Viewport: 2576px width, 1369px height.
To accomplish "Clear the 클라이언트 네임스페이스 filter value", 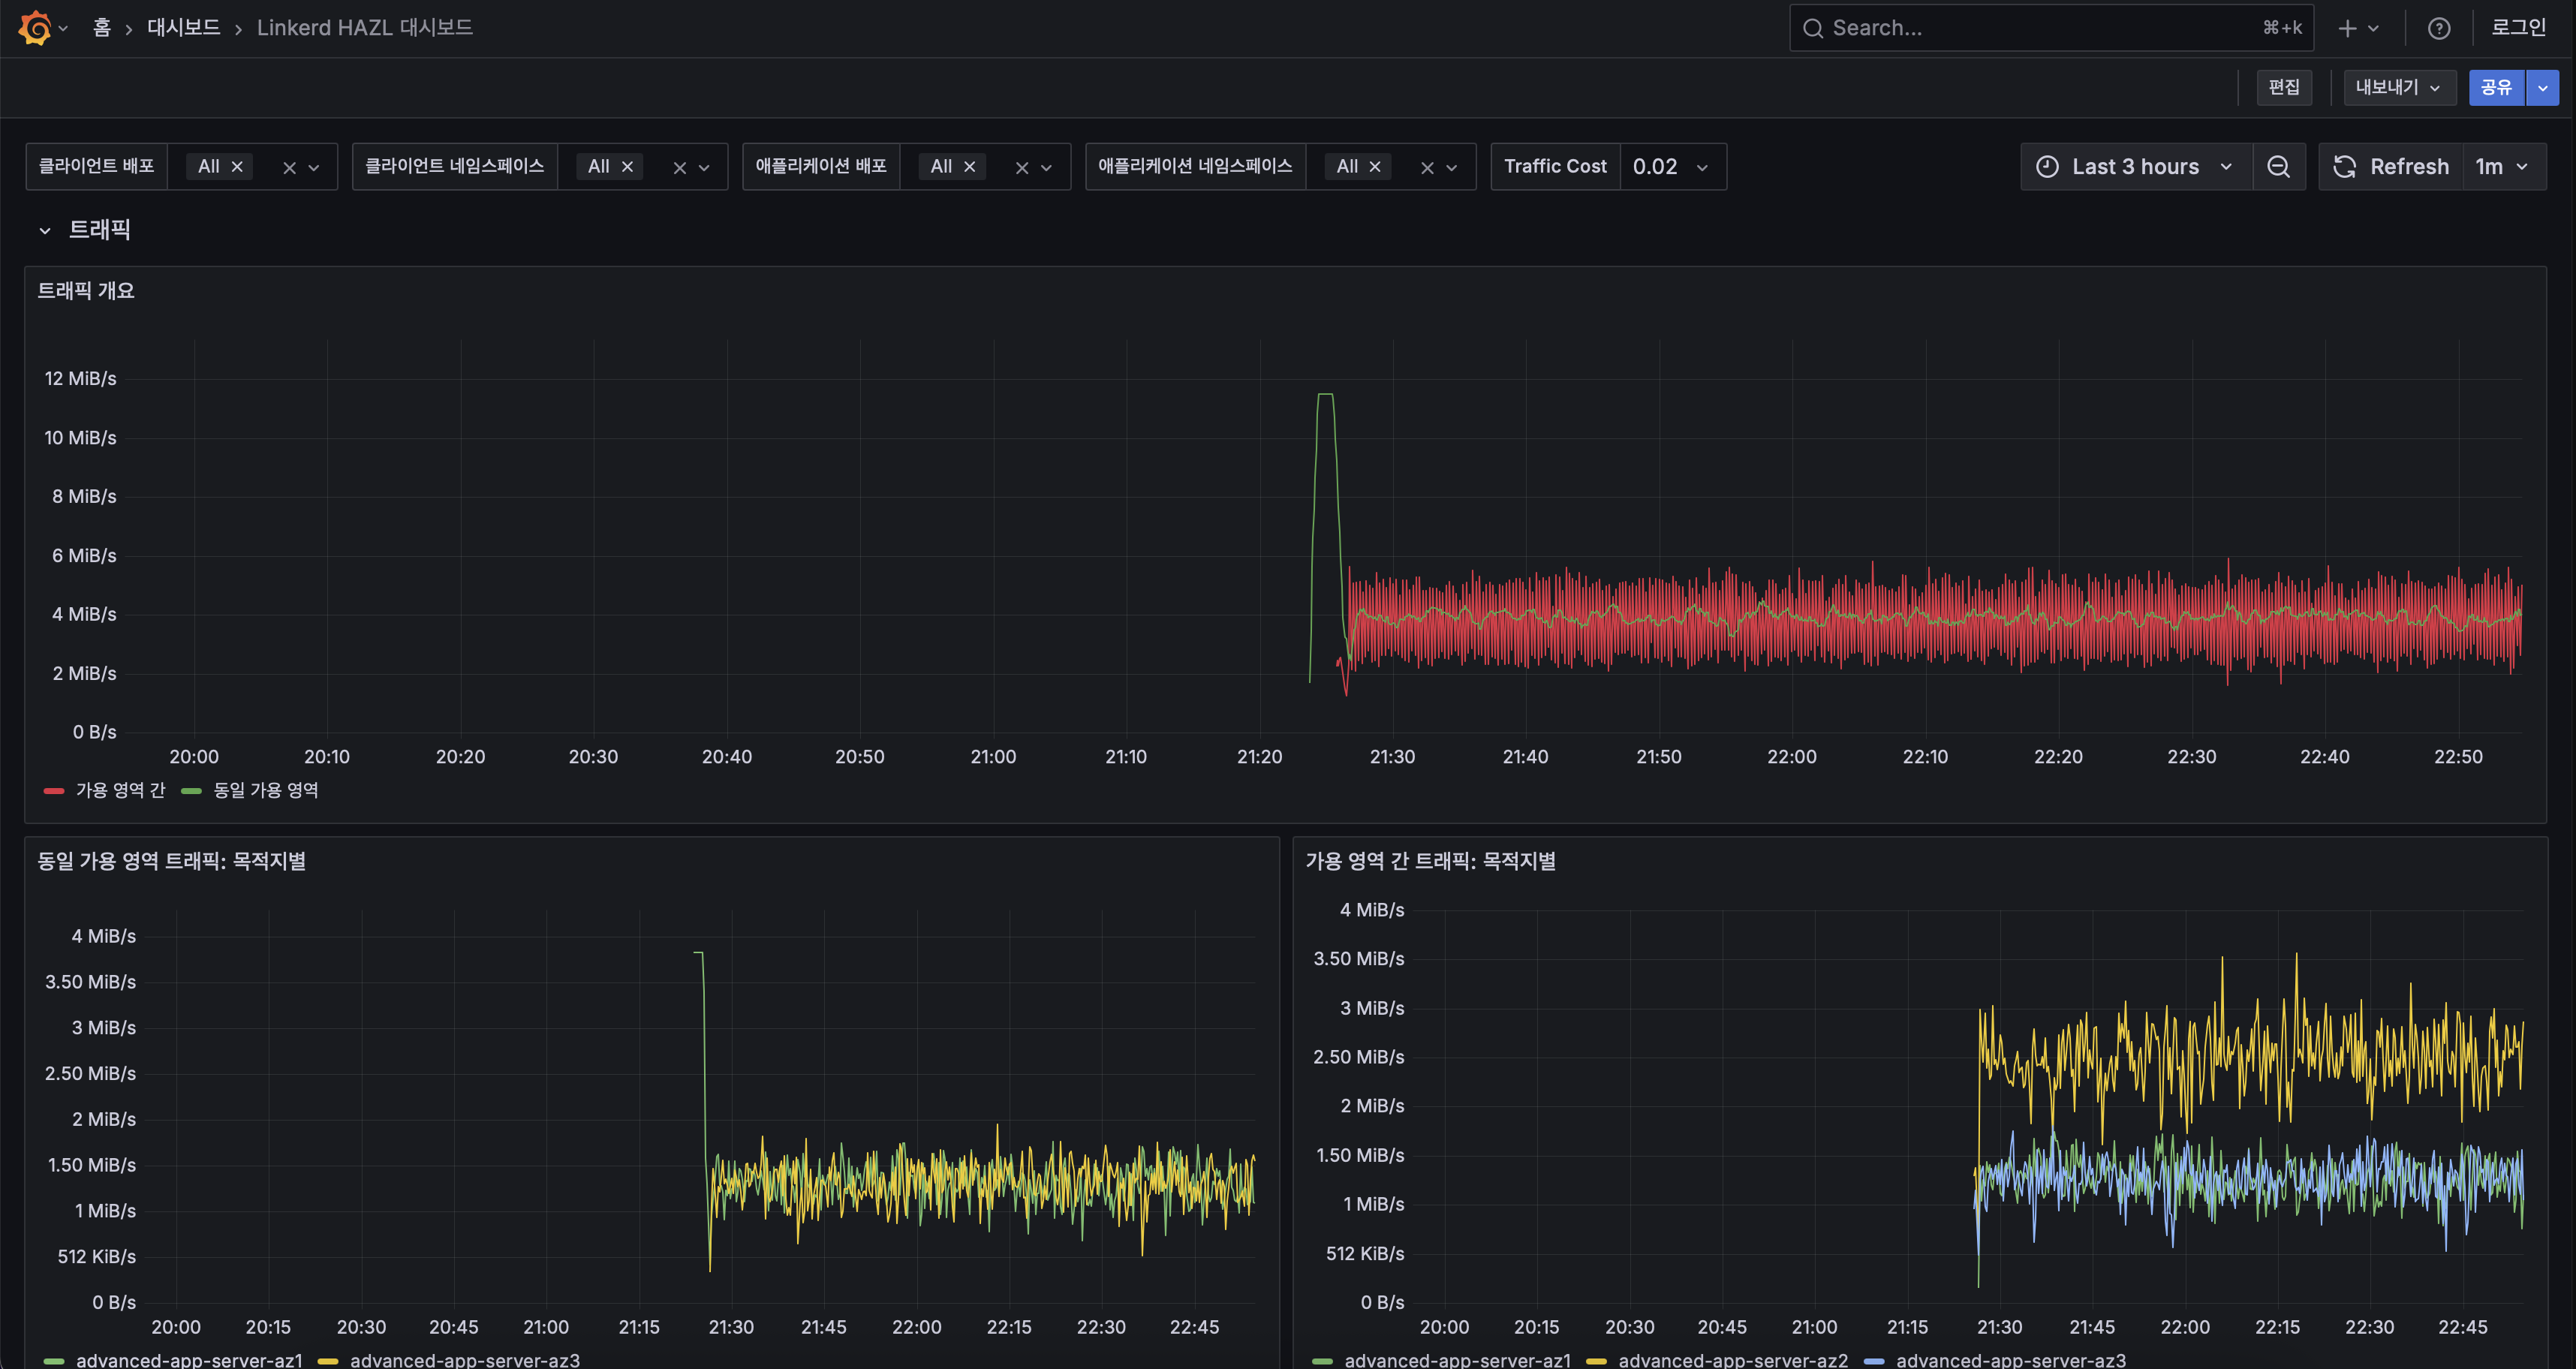I will [x=679, y=168].
